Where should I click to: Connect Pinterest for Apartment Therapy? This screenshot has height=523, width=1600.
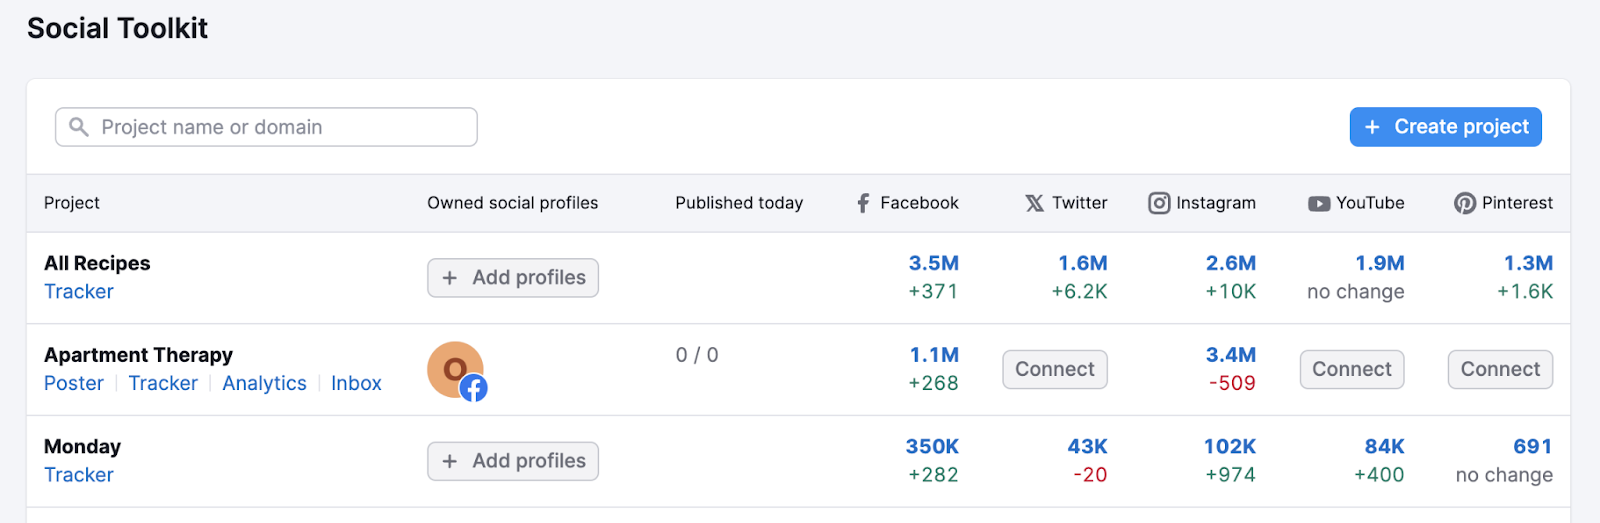click(1499, 369)
